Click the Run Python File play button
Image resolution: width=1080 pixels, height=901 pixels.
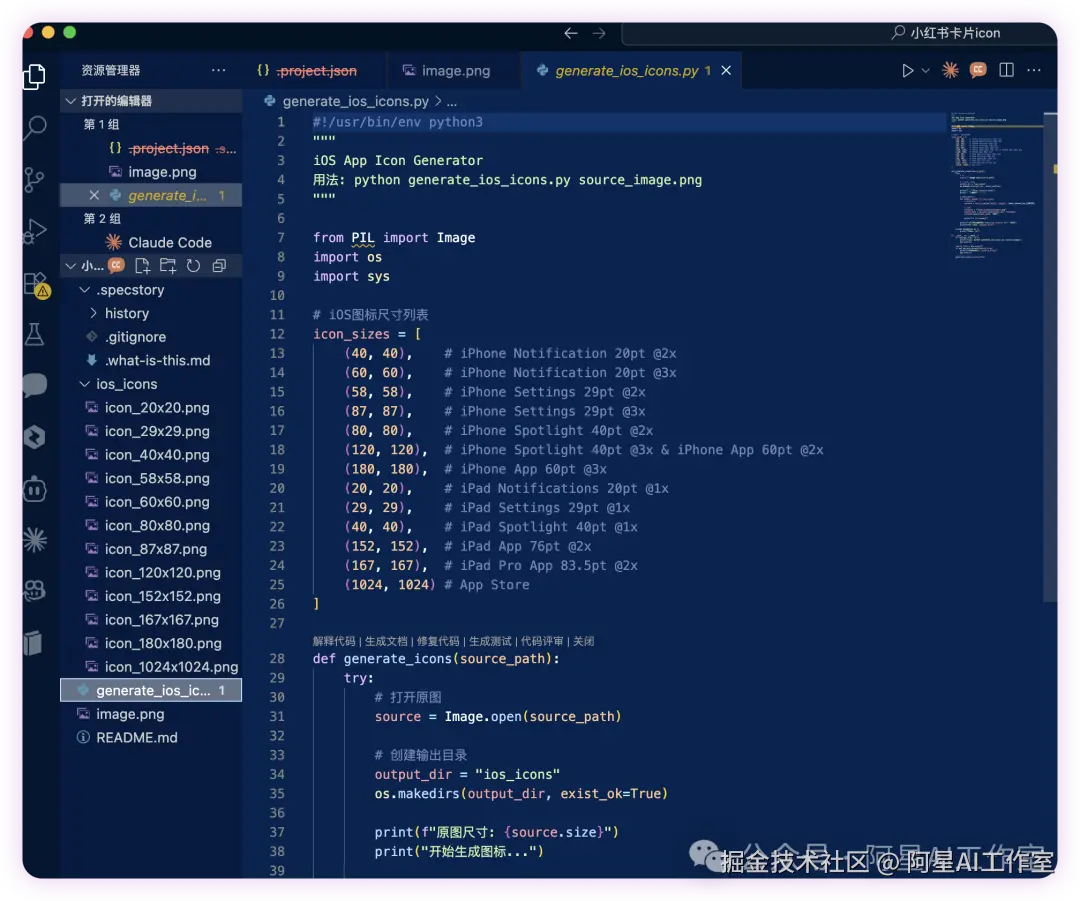(908, 70)
